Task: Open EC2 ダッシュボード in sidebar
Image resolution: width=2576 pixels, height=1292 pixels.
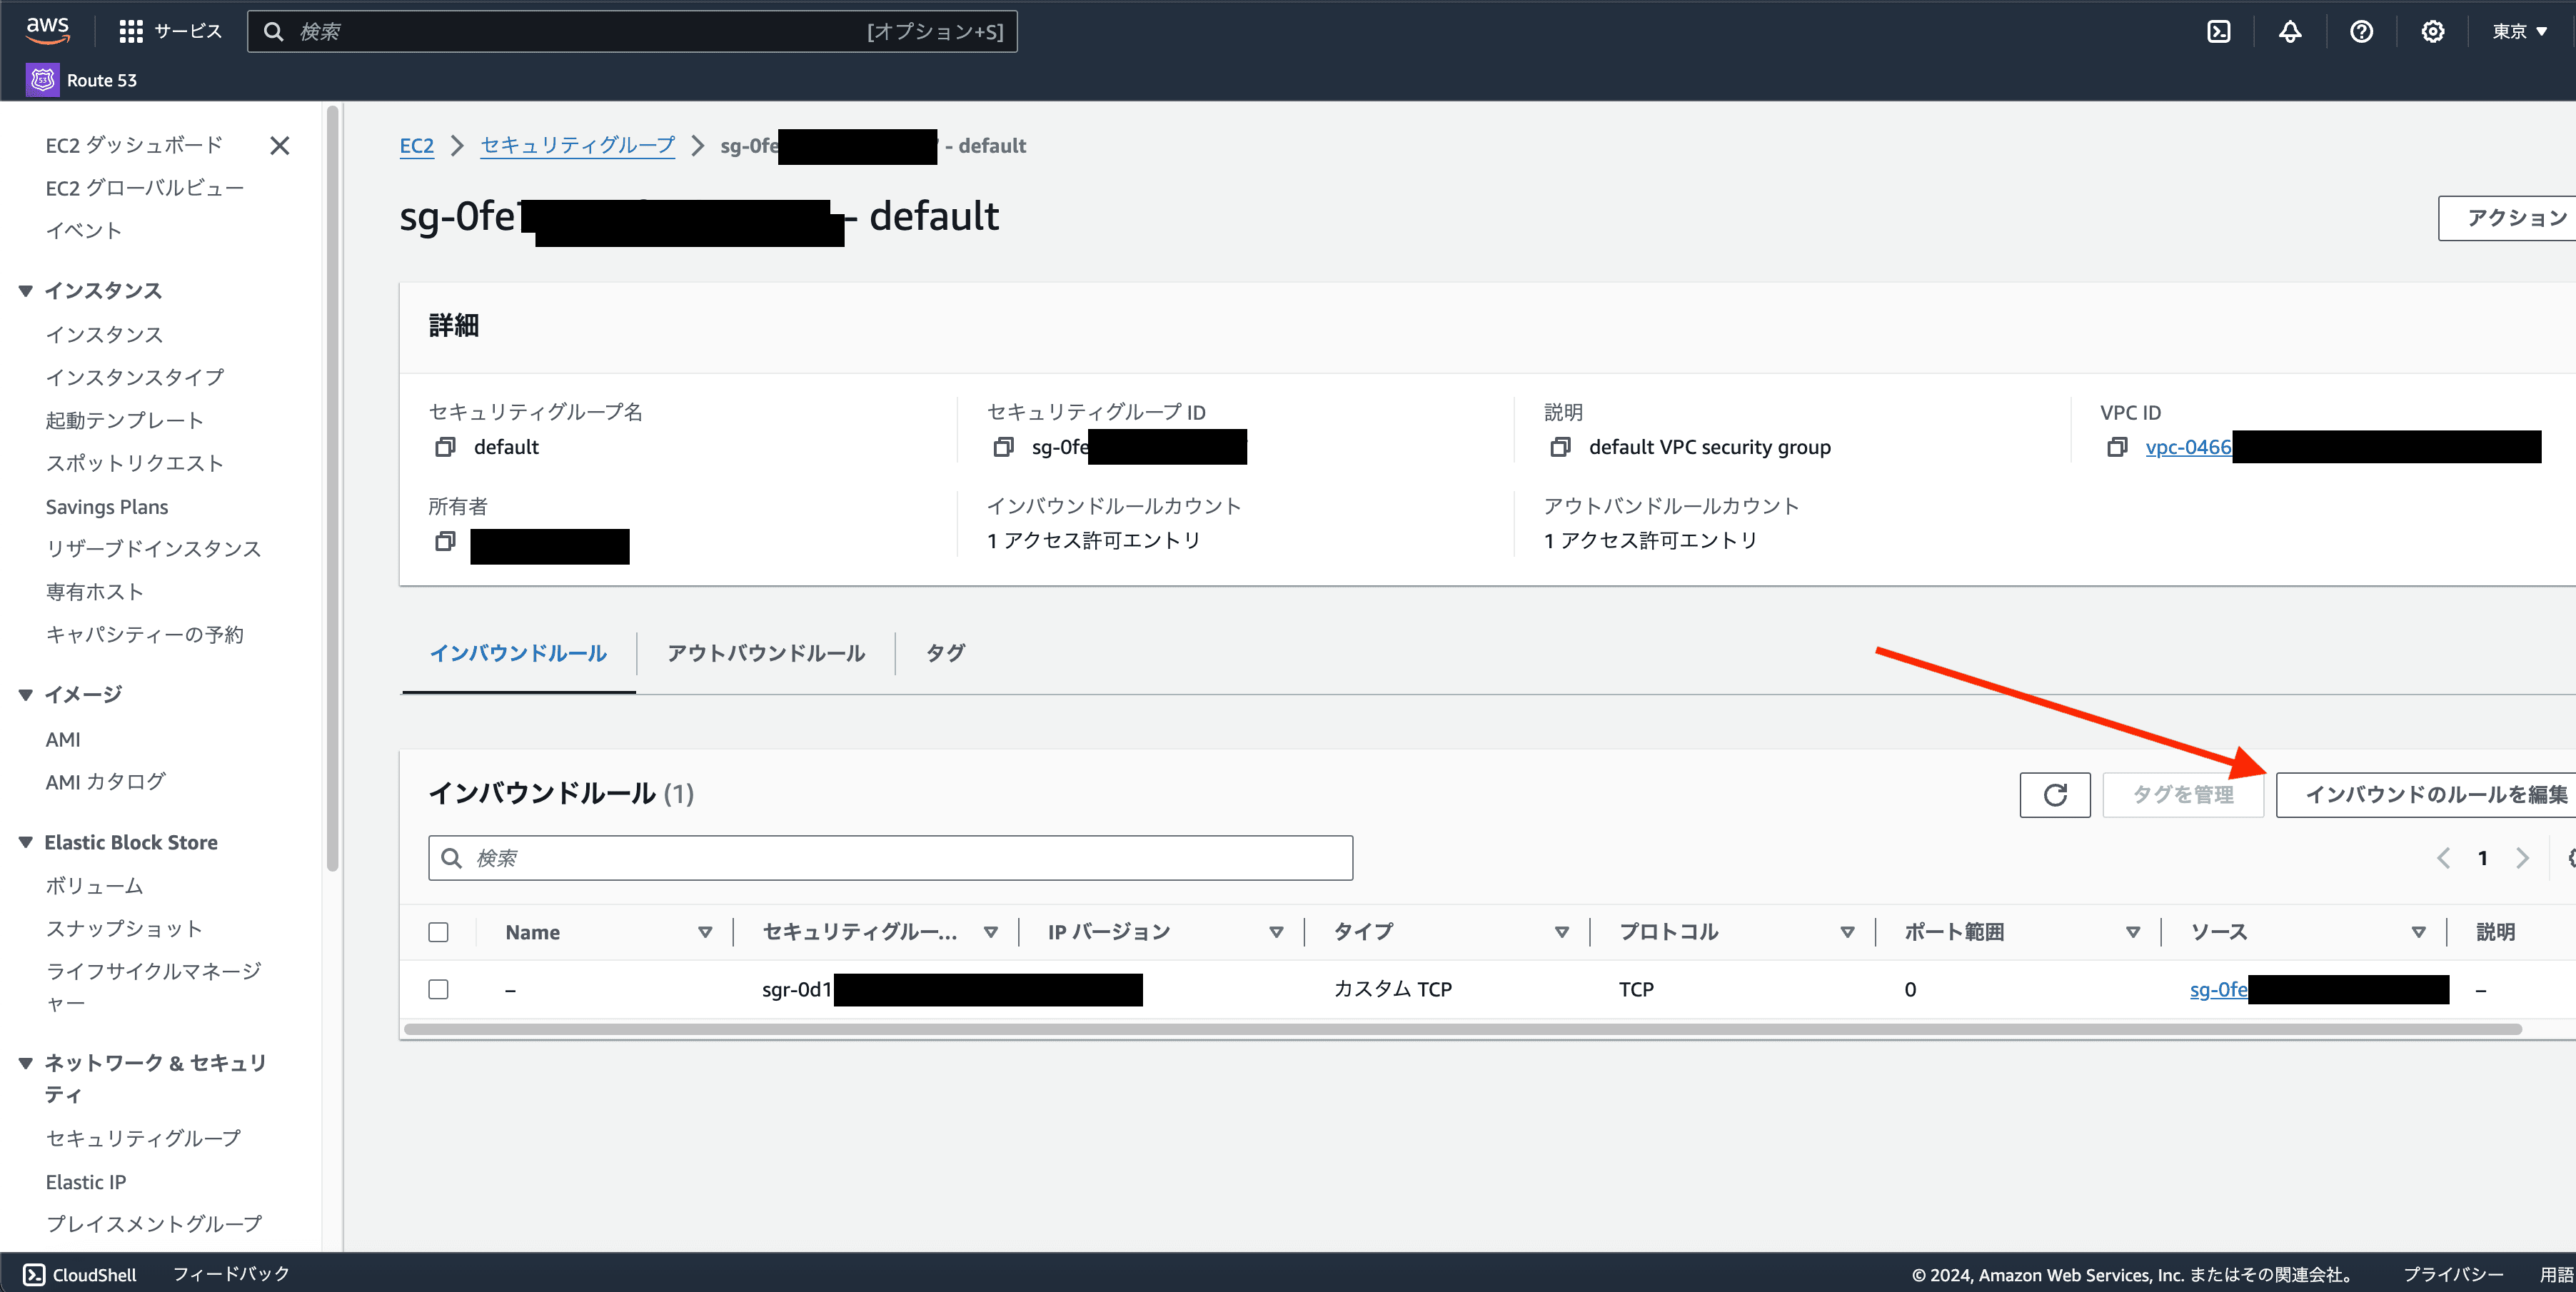Action: click(134, 146)
